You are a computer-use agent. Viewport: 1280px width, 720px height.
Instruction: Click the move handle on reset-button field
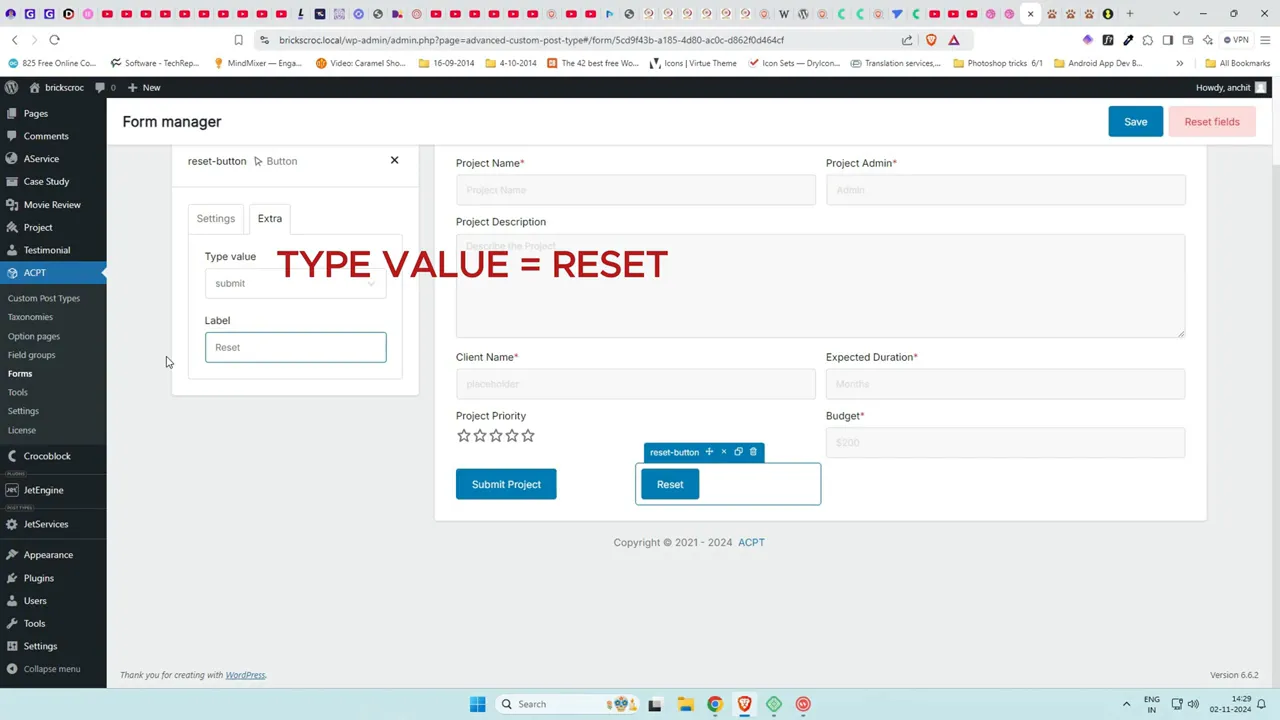pos(709,452)
